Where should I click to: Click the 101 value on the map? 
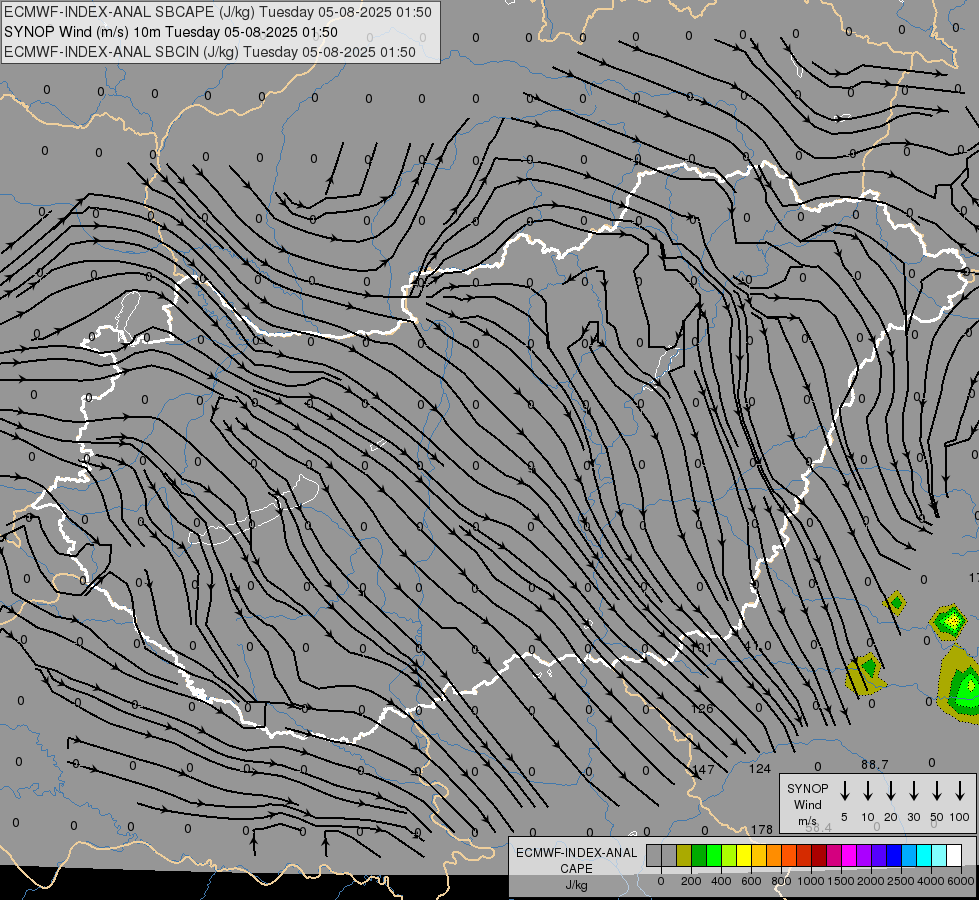(x=701, y=647)
